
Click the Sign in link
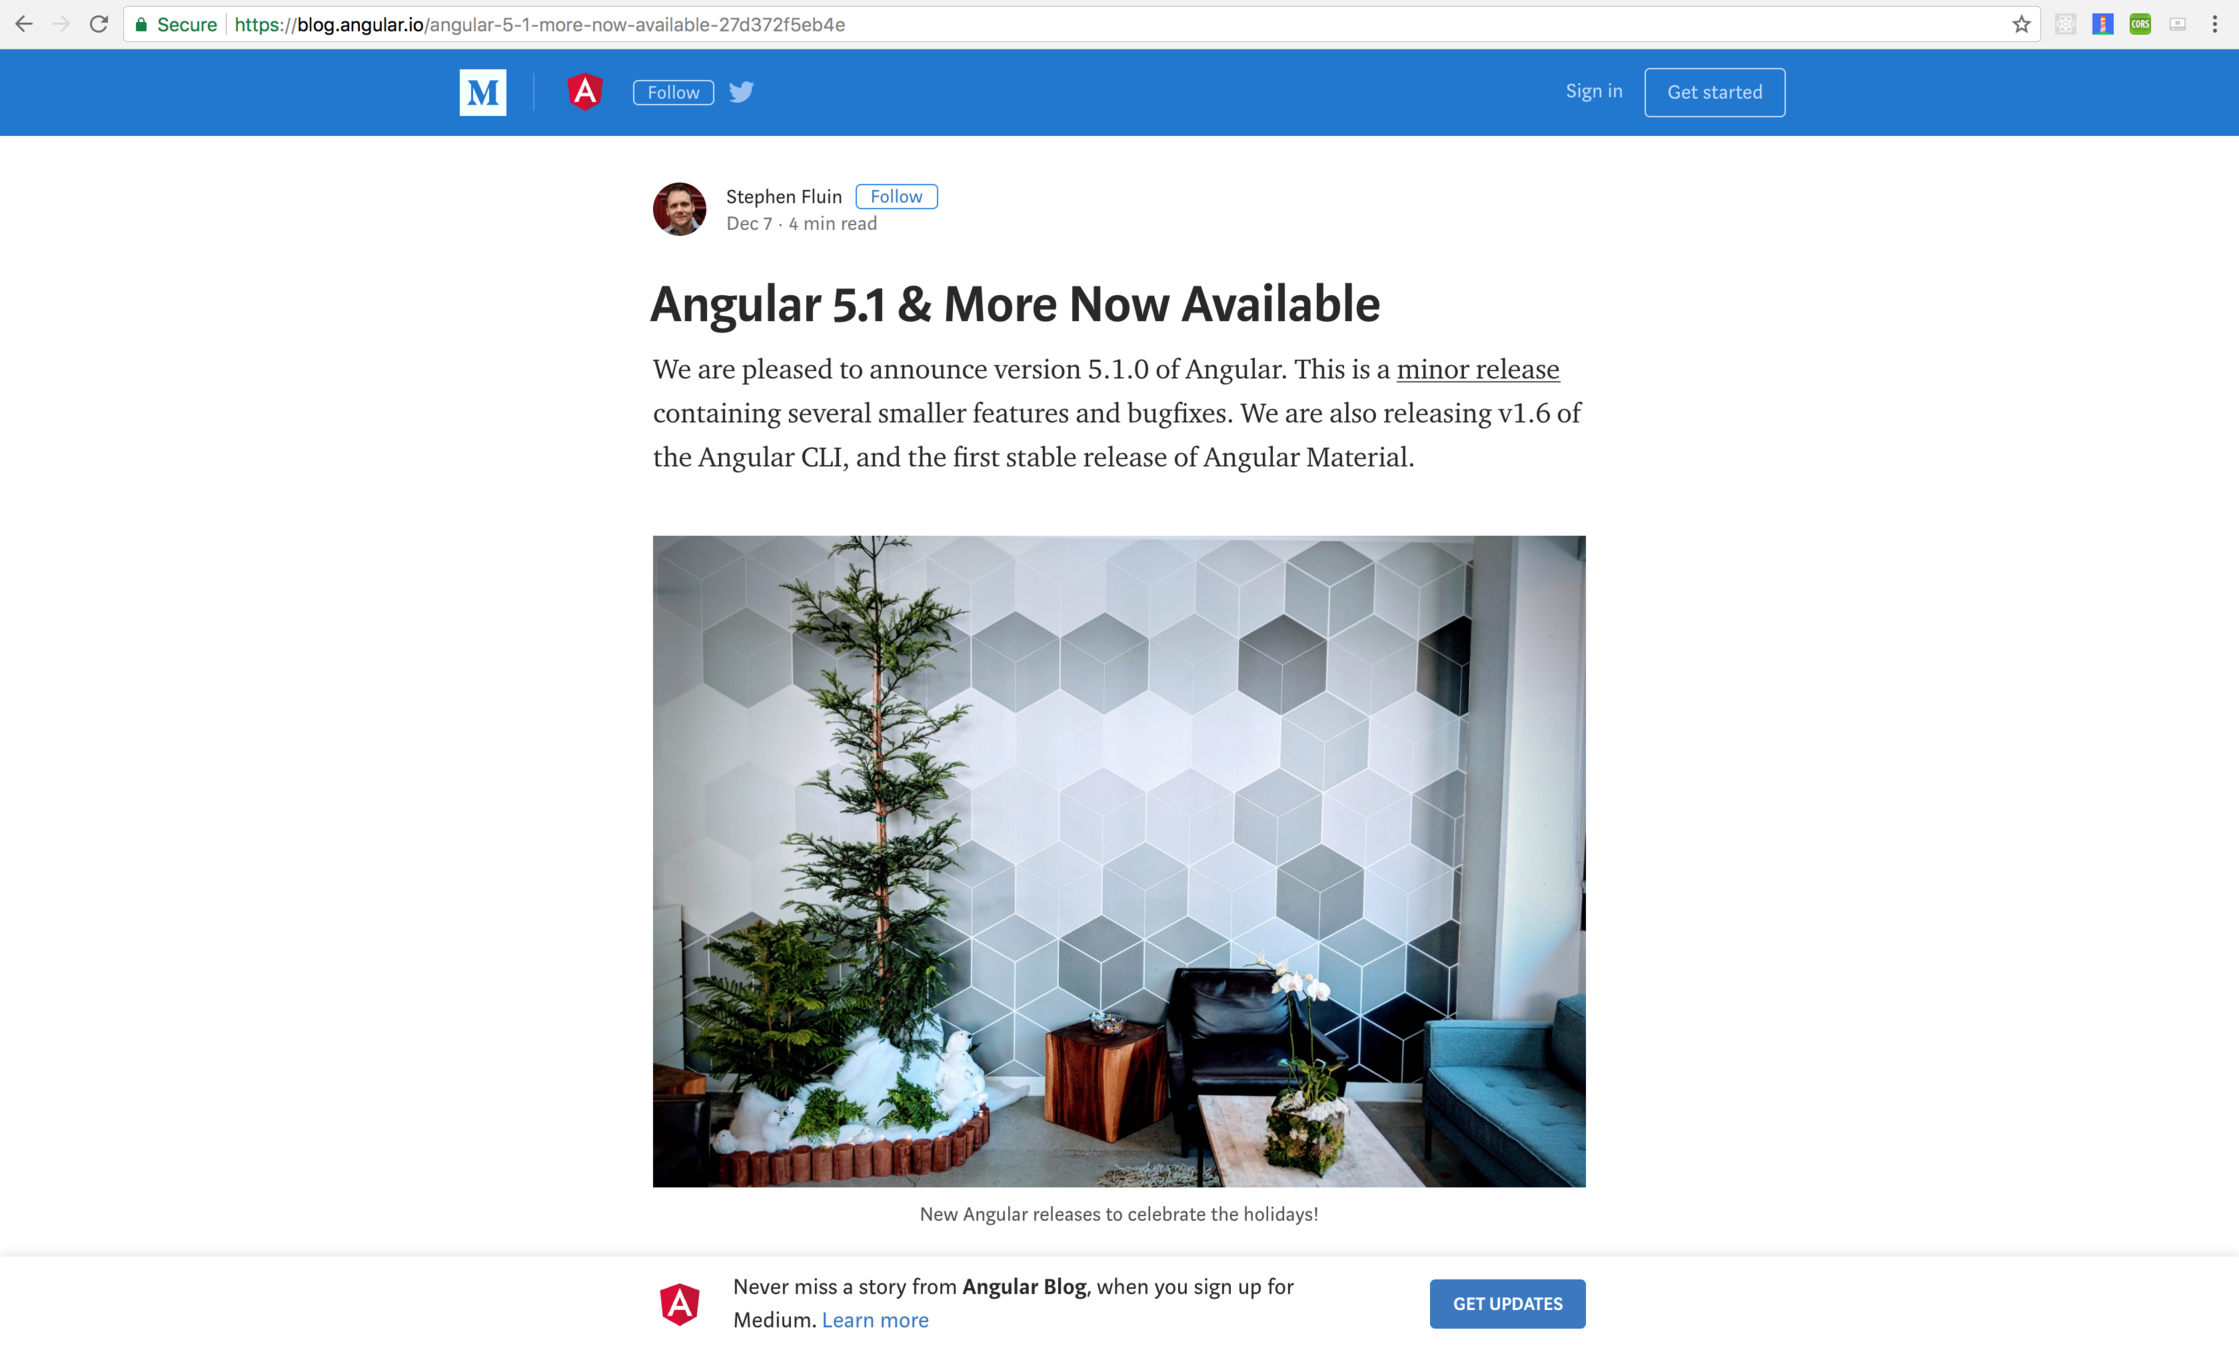(x=1594, y=91)
